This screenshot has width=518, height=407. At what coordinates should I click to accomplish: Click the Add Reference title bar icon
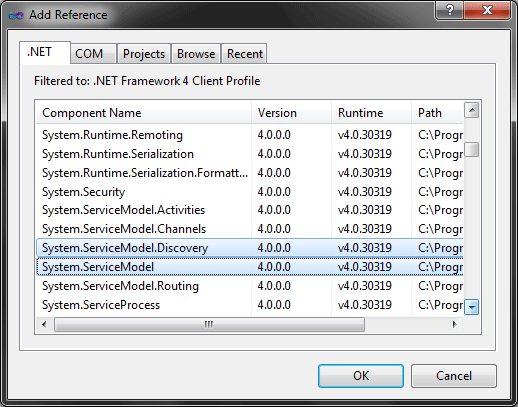[x=16, y=15]
